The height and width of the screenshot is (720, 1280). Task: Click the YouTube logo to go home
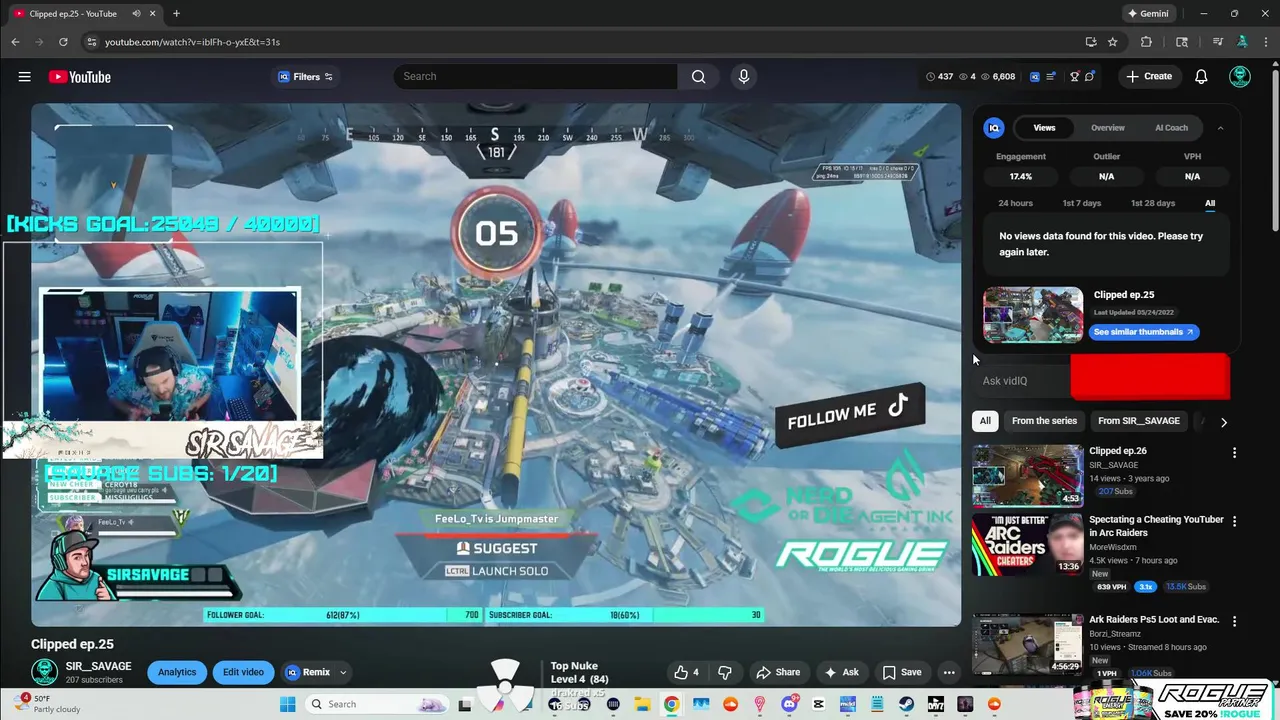click(x=79, y=77)
